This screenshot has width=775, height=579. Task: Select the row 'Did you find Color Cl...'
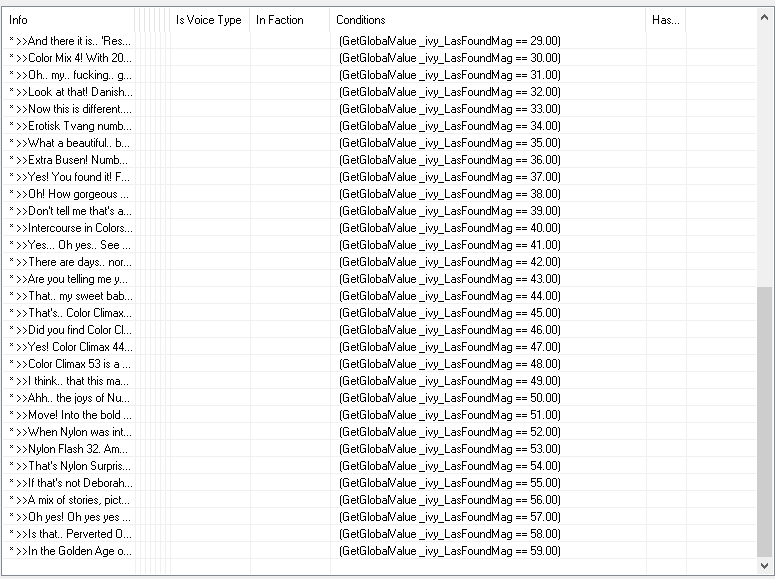(x=379, y=330)
